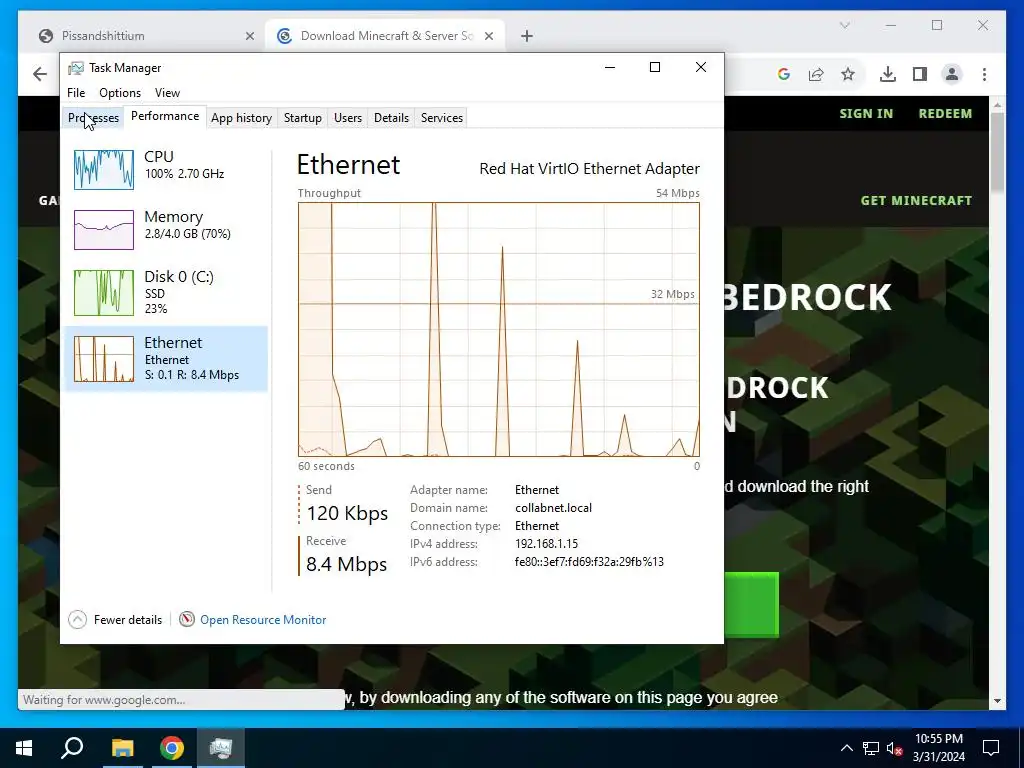The height and width of the screenshot is (768, 1024).
Task: Switch to the Startup tab
Action: point(302,118)
